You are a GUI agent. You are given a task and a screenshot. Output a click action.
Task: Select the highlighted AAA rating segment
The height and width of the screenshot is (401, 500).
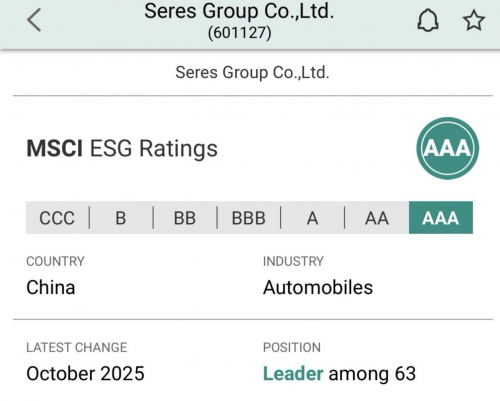(x=441, y=218)
